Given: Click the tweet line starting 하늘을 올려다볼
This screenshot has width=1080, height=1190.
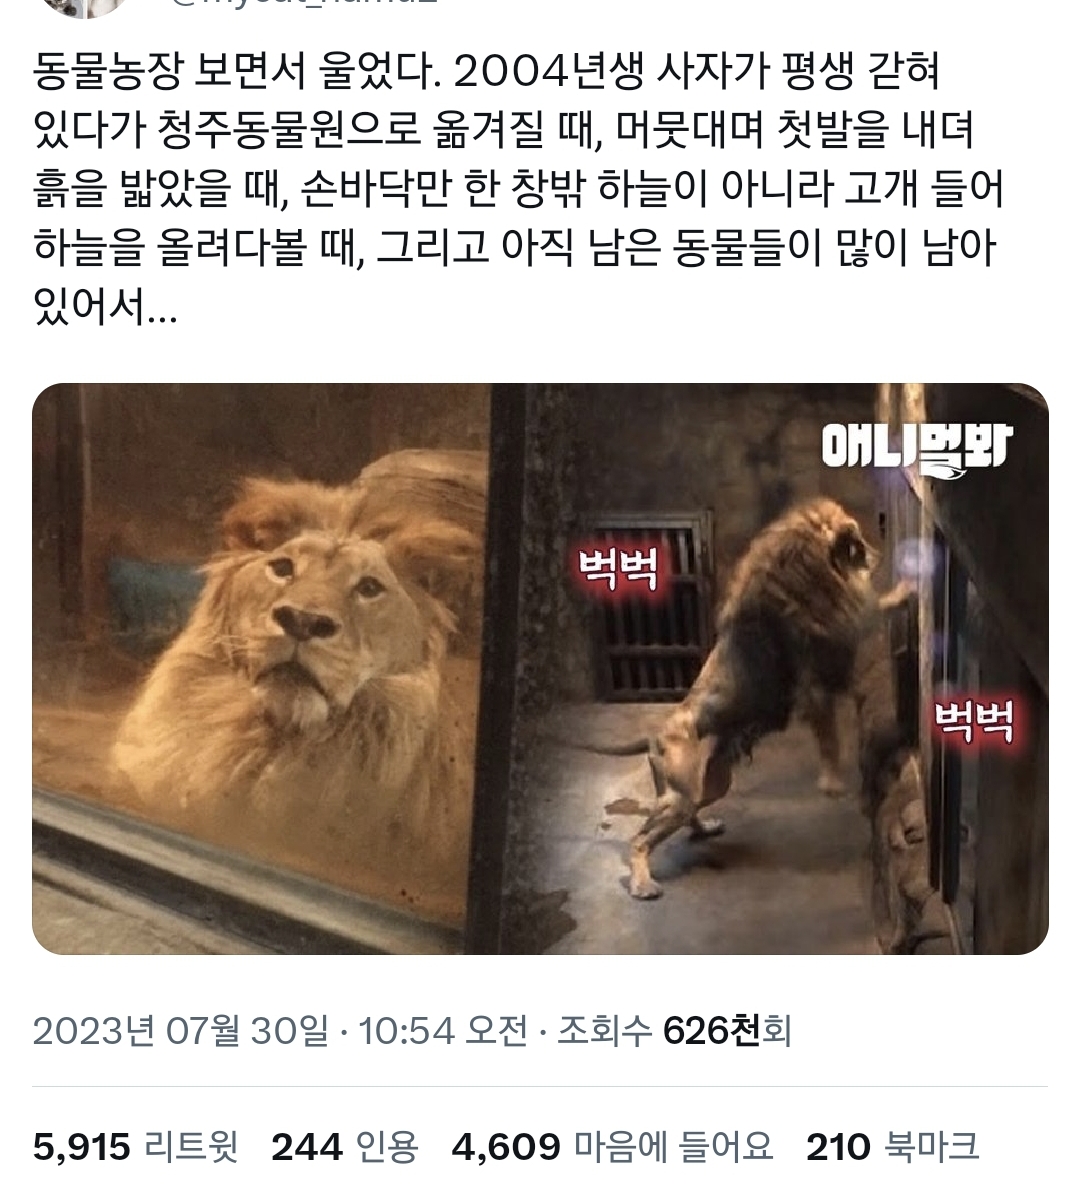Looking at the screenshot, I should (x=515, y=248).
